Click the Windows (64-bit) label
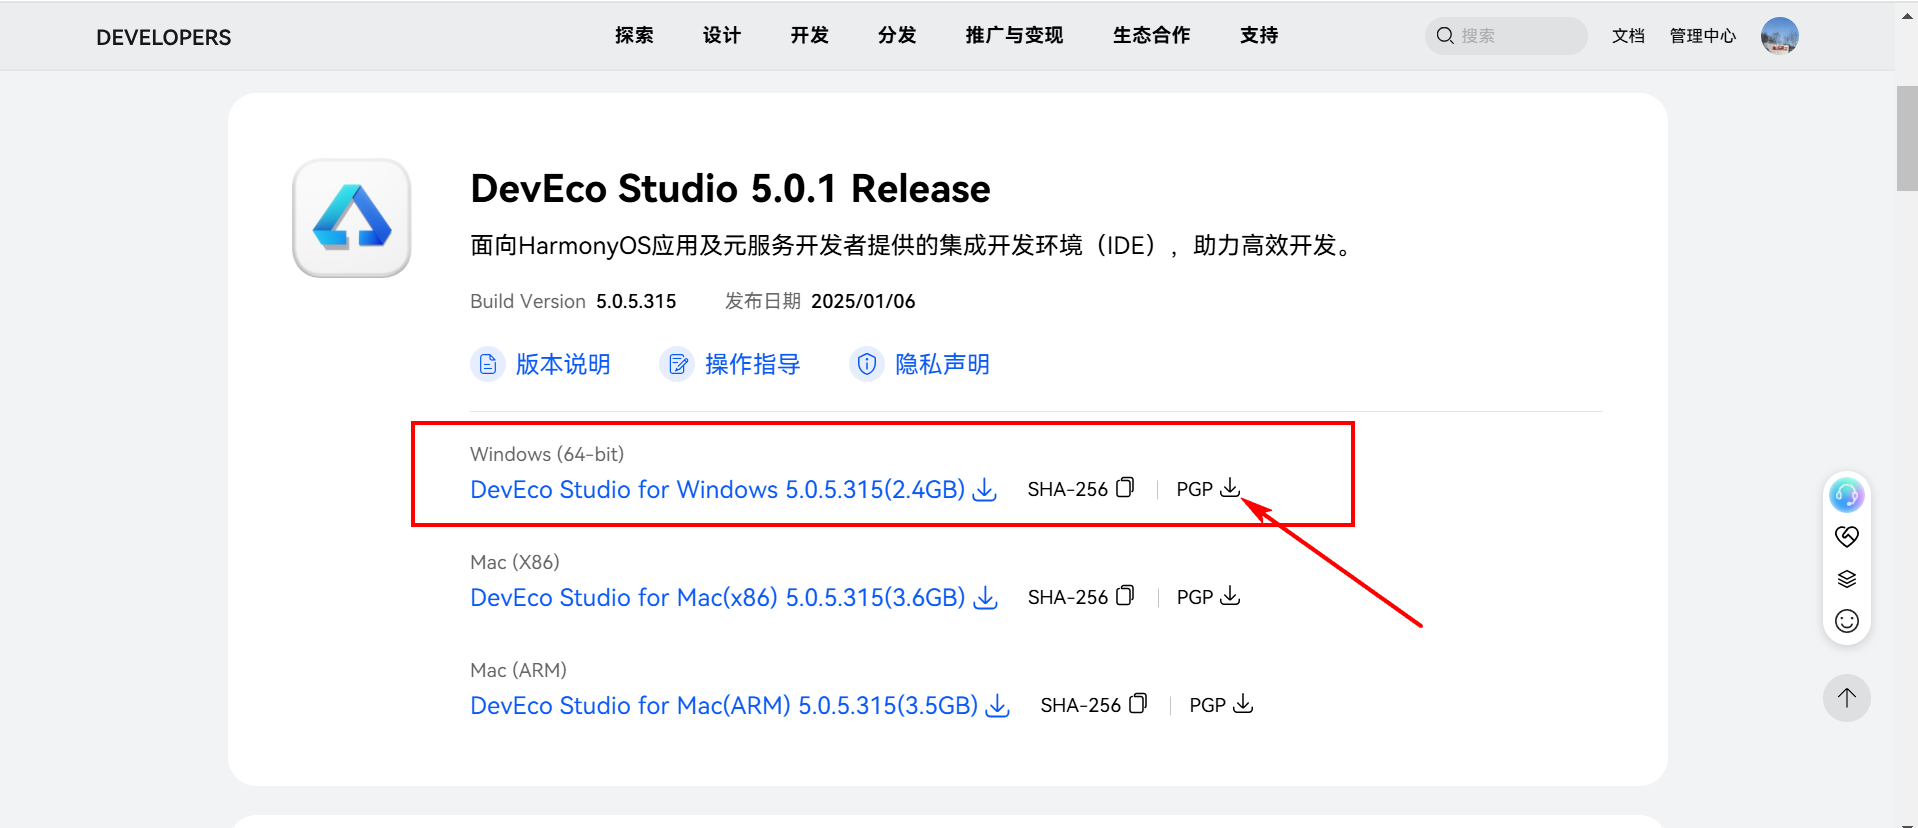Image resolution: width=1918 pixels, height=828 pixels. pos(547,454)
